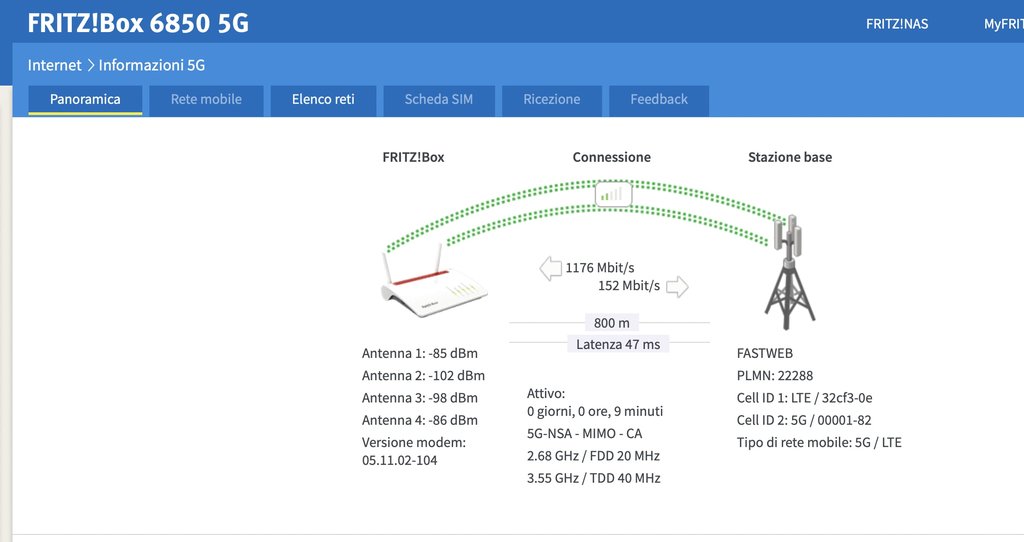Click the Versione modem label
1024x542 pixels.
pyautogui.click(x=414, y=442)
